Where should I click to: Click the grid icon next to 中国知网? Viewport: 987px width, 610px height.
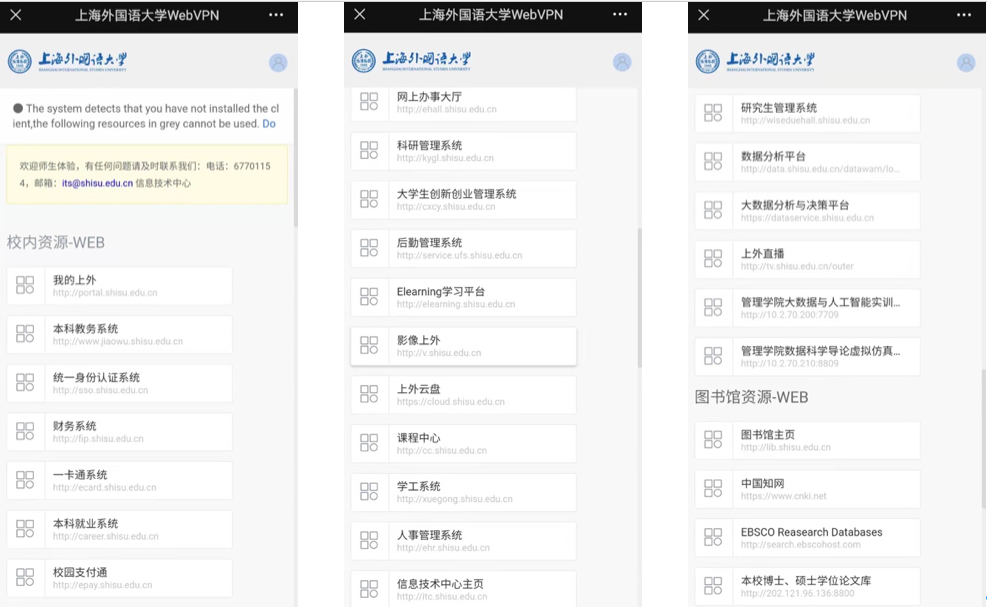(x=713, y=489)
